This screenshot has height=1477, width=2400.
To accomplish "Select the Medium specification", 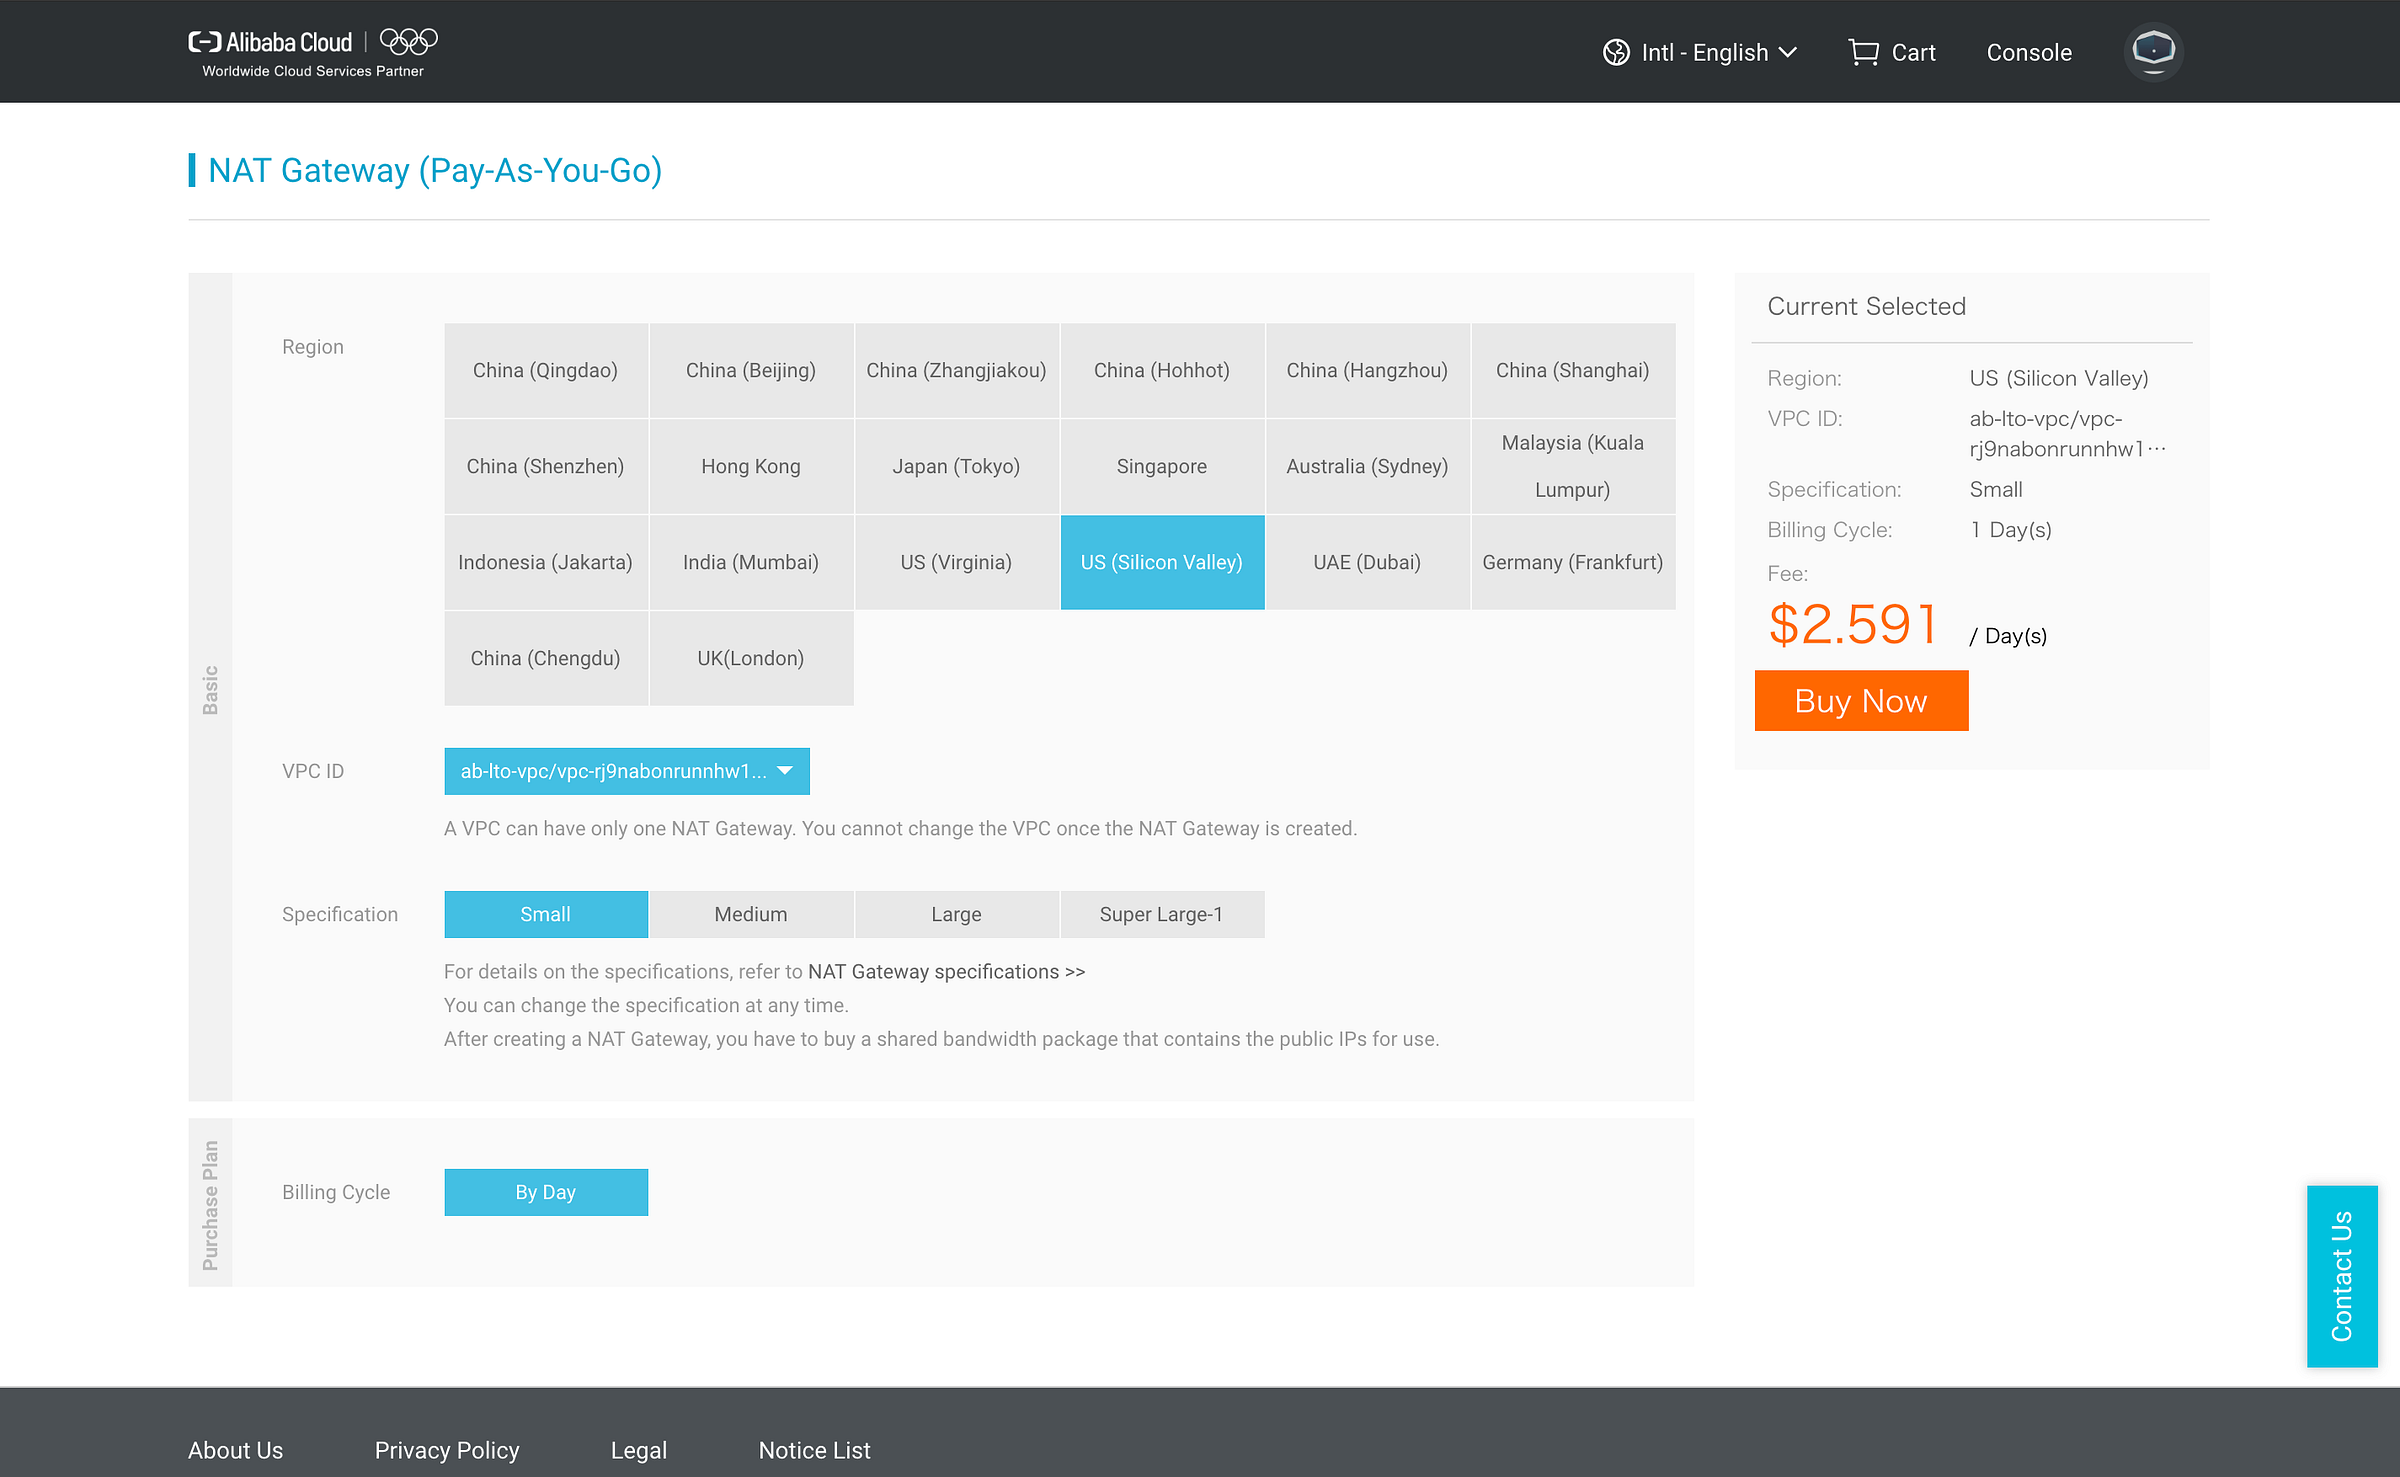I will point(750,914).
